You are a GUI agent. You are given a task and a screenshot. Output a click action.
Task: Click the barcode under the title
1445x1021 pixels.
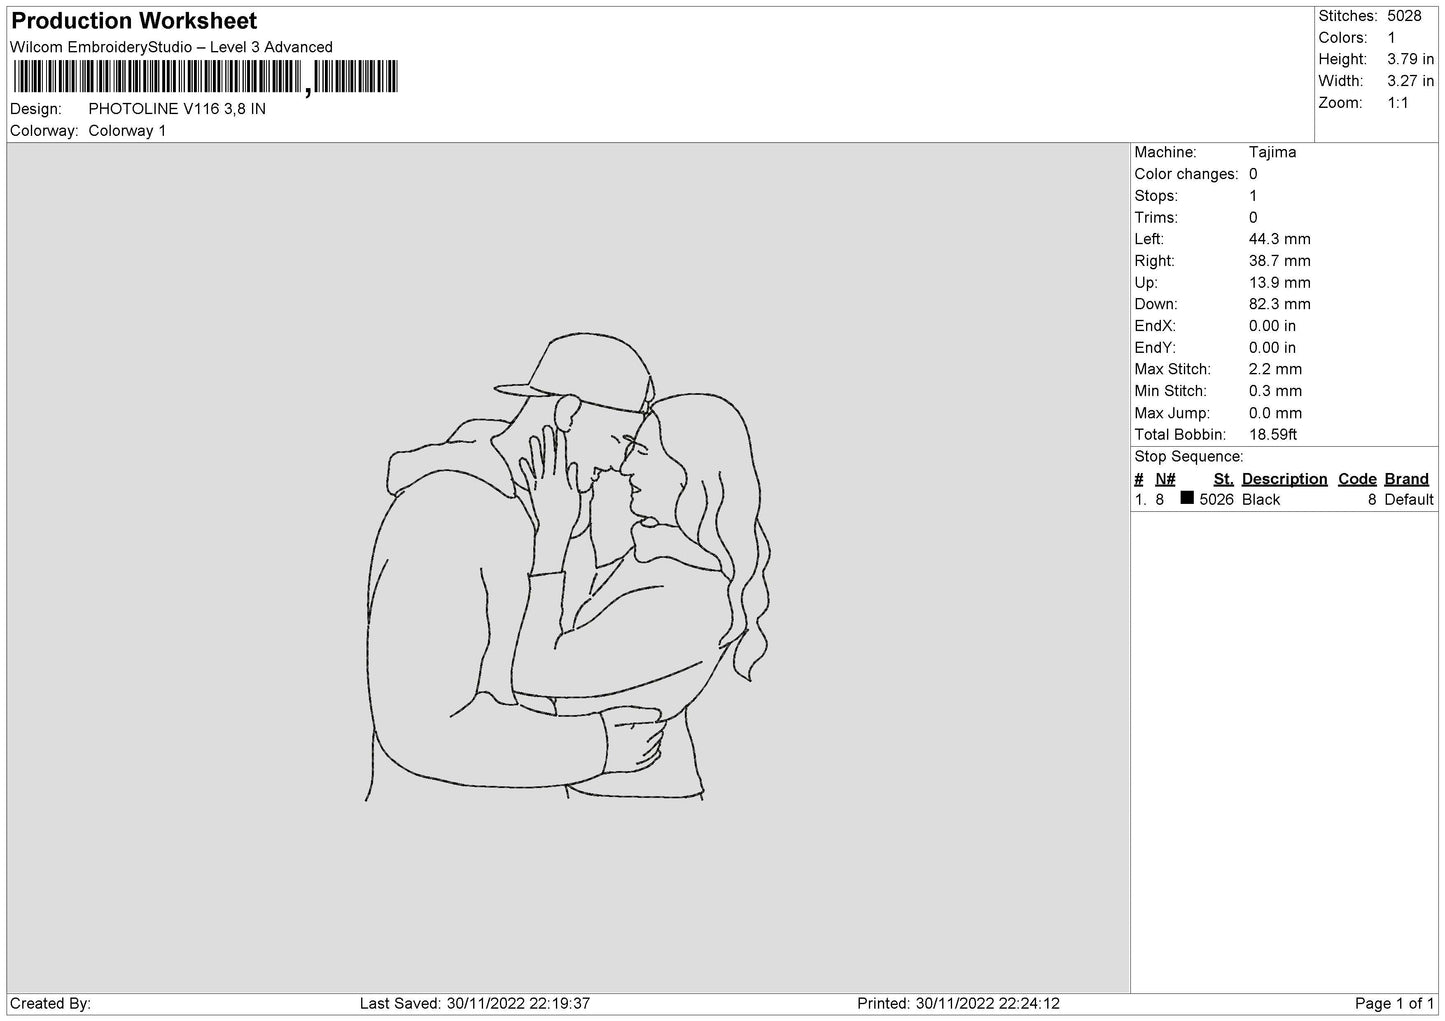(205, 77)
